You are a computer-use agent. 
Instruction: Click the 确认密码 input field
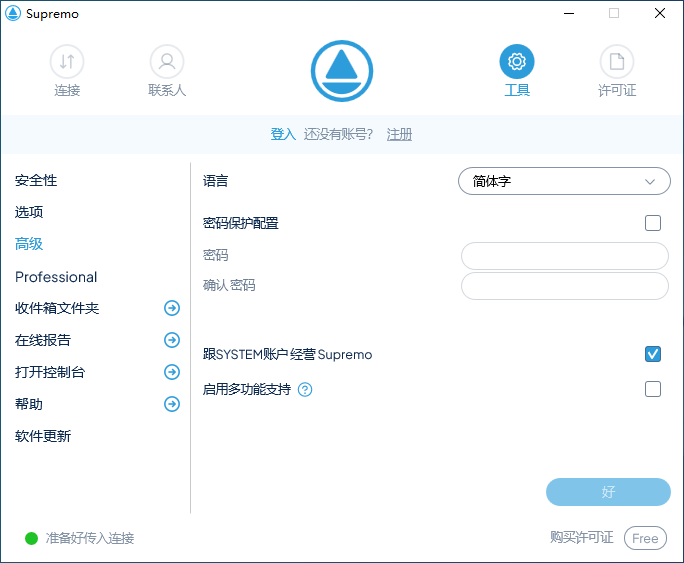[564, 286]
